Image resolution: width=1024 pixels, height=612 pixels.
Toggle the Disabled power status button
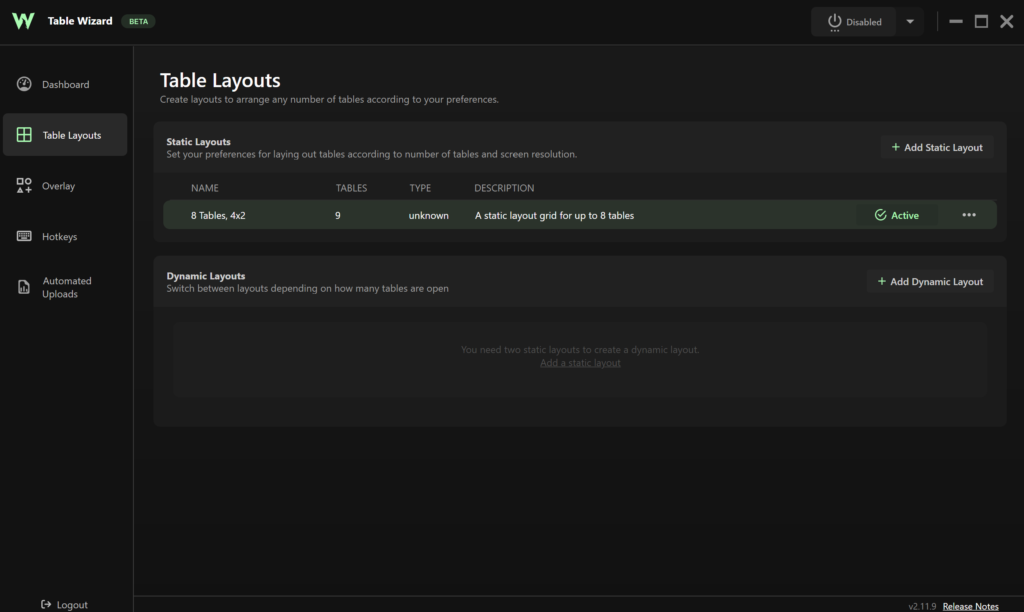coord(854,22)
